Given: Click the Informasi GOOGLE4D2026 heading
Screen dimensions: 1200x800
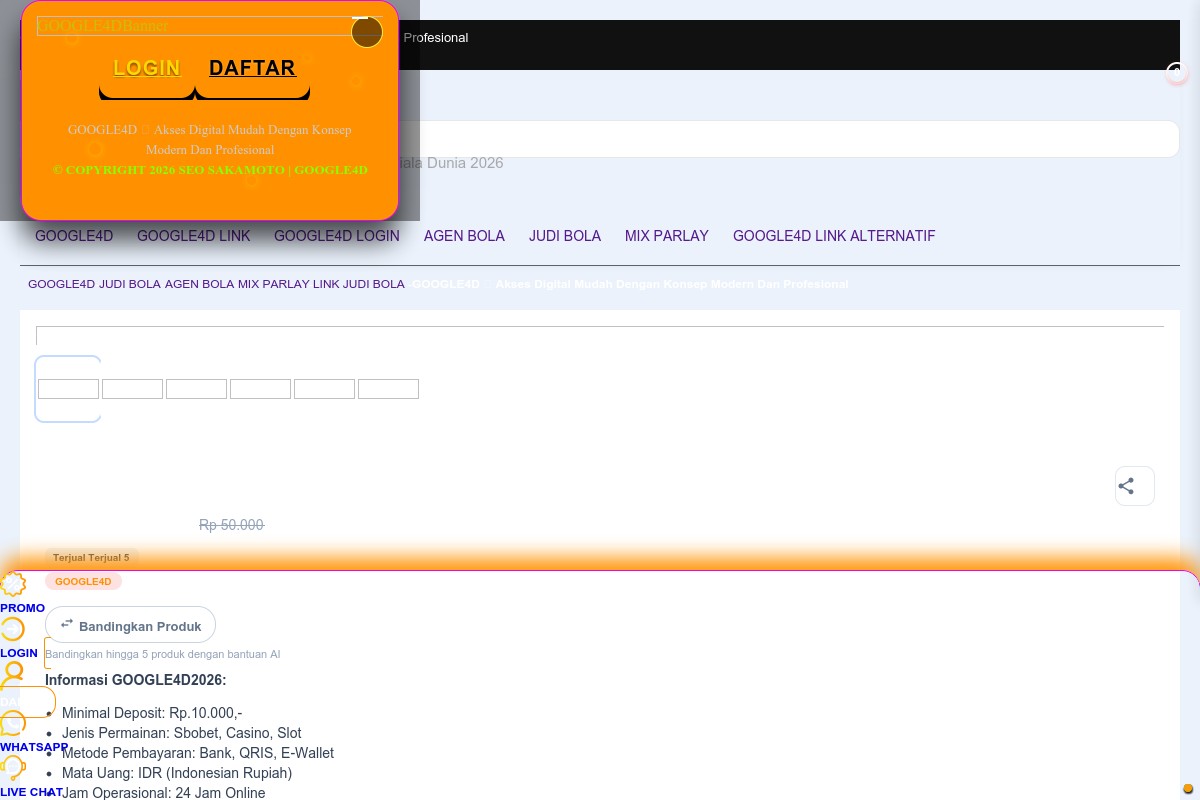Looking at the screenshot, I should point(136,680).
